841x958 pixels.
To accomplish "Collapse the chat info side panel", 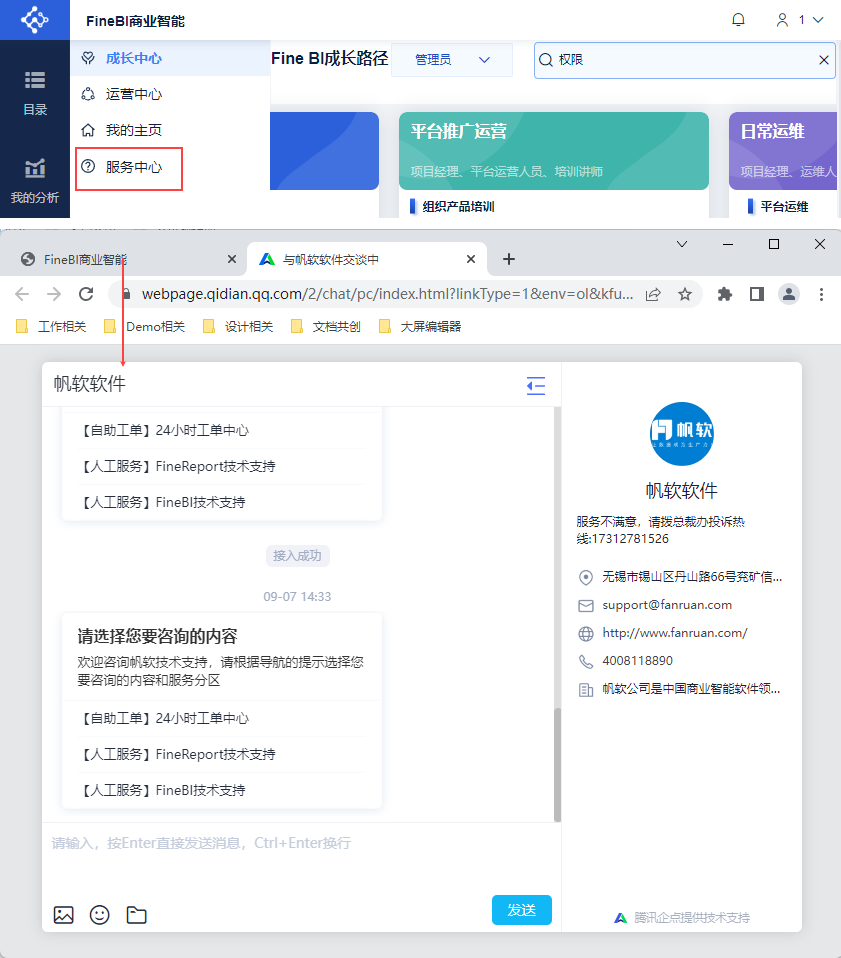I will pyautogui.click(x=536, y=386).
